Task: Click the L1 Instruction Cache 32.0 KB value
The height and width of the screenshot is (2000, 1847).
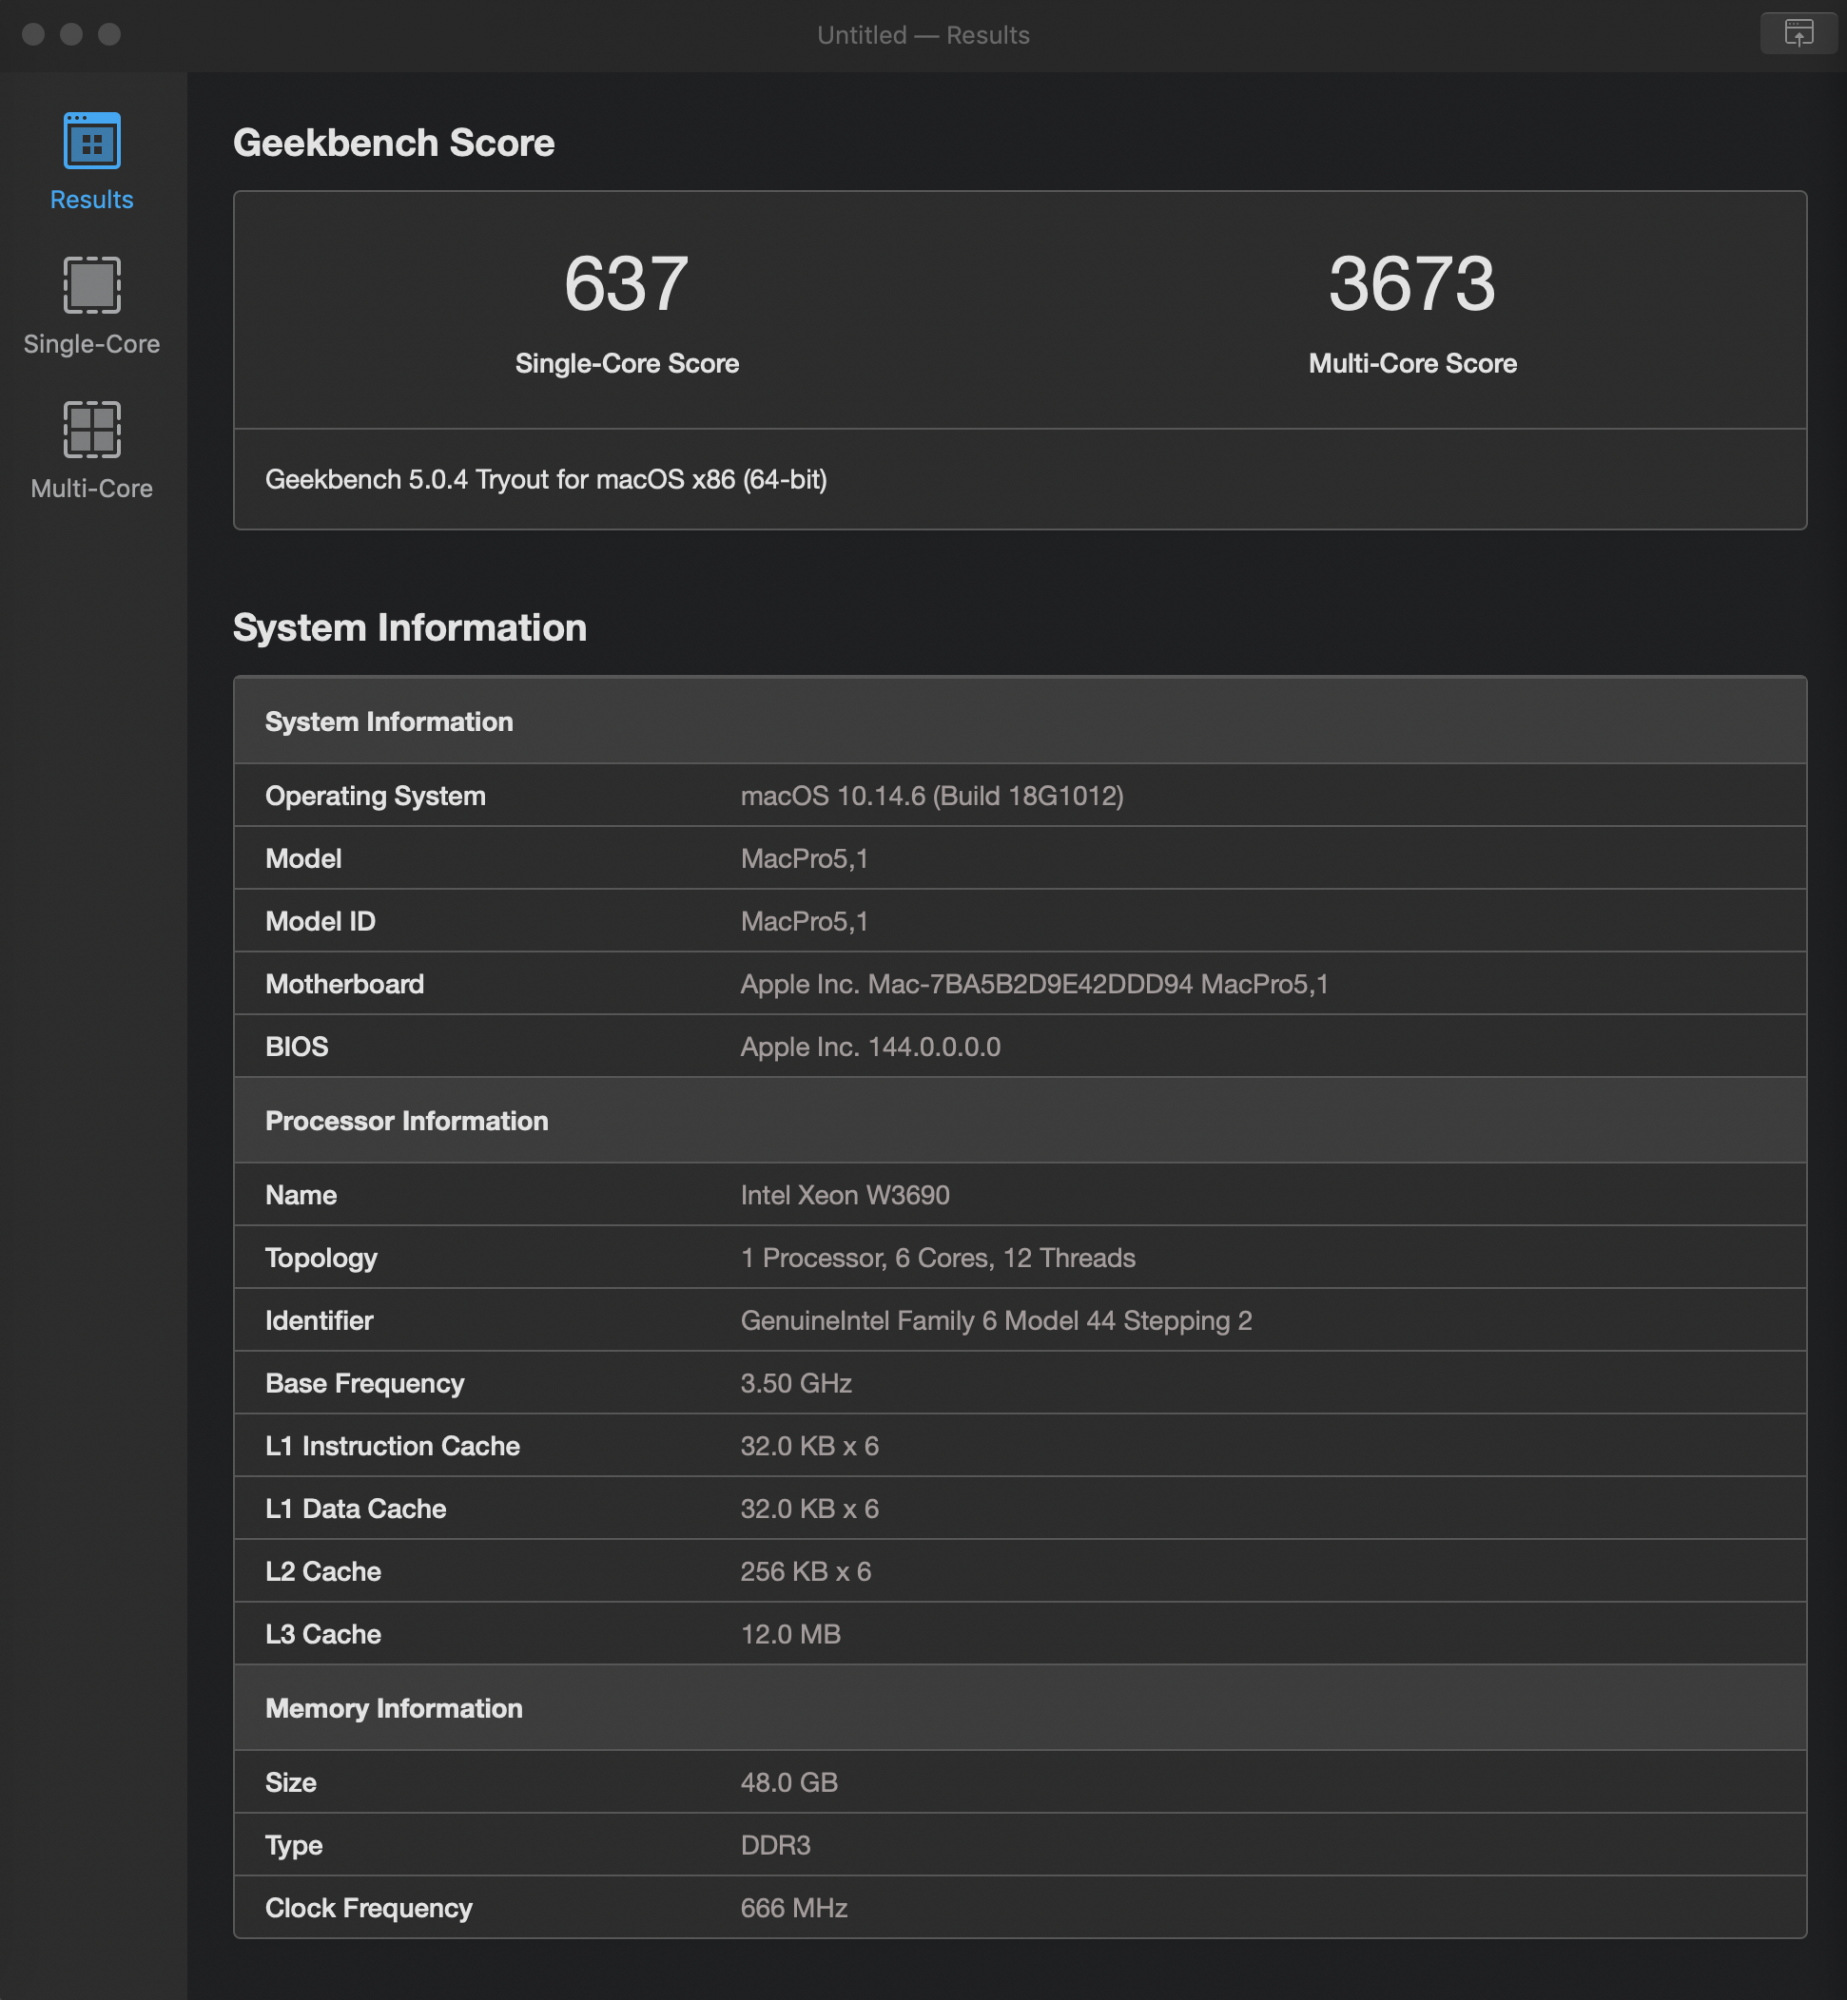Action: (809, 1446)
